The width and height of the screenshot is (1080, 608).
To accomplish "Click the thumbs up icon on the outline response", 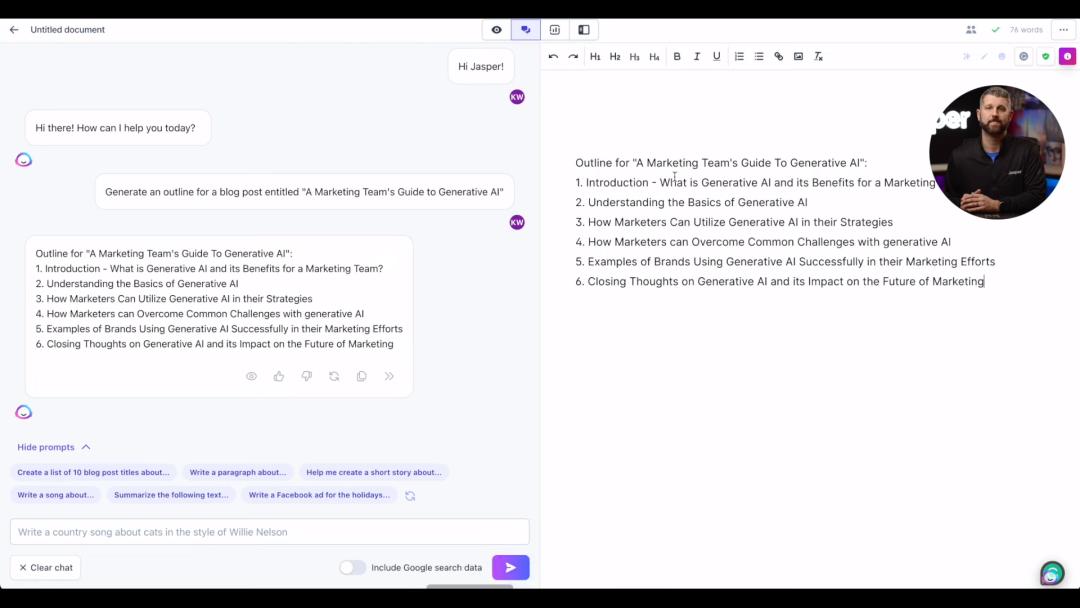I will (x=279, y=376).
